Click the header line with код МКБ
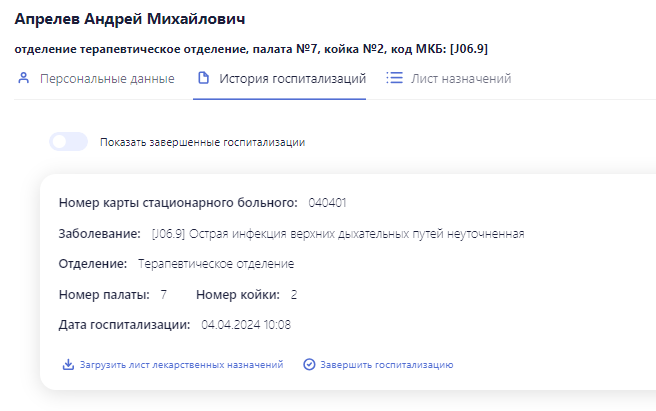The width and height of the screenshot is (656, 411). pyautogui.click(x=251, y=49)
